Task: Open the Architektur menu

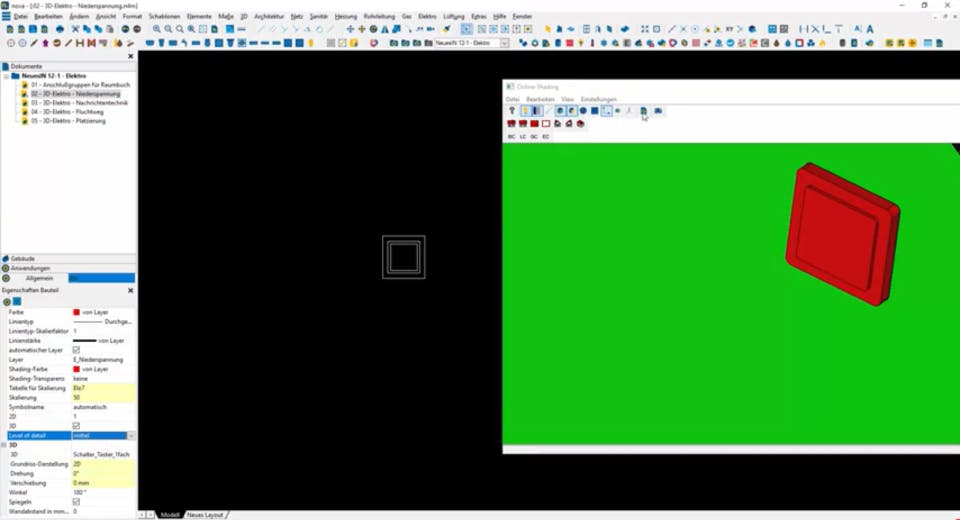Action: (x=269, y=17)
